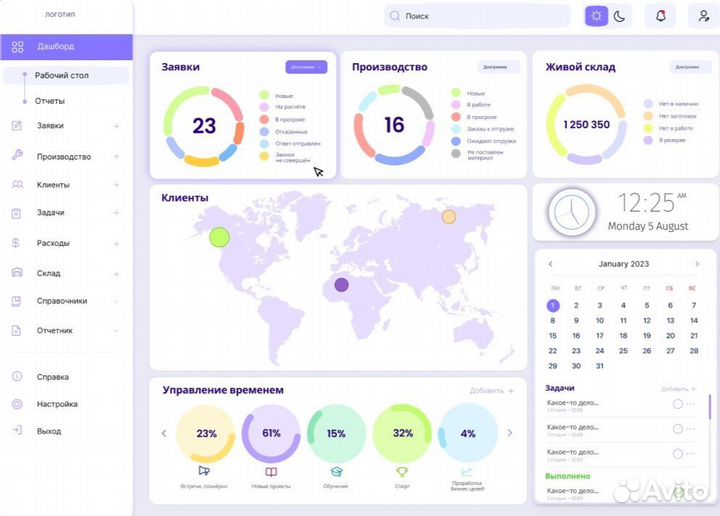This screenshot has height=516, width=720.
Task: Click the Производство wrench icon
Action: [17, 156]
